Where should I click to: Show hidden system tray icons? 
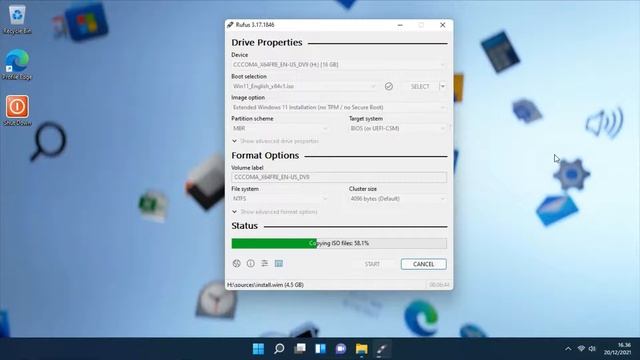coord(568,349)
